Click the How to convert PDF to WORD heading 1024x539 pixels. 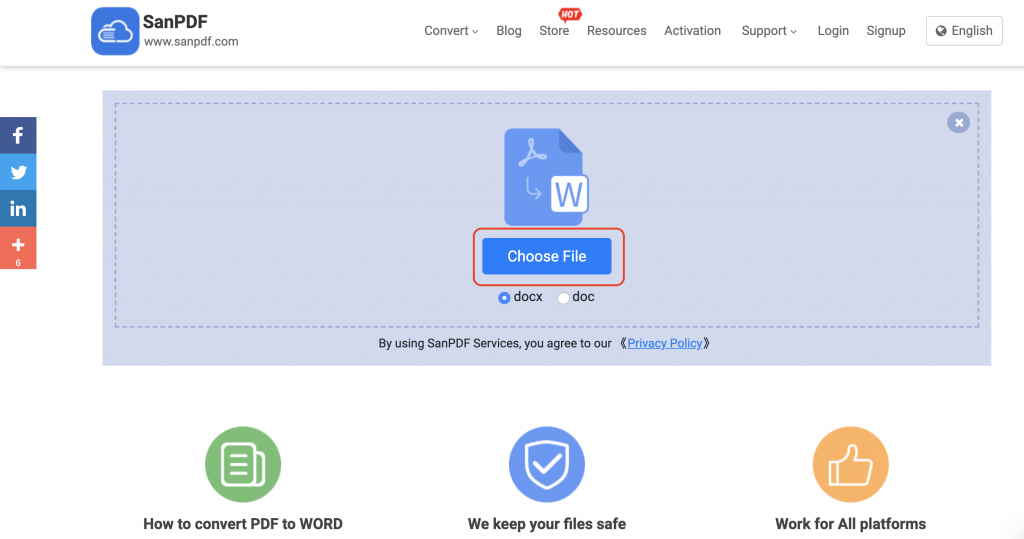(x=243, y=524)
